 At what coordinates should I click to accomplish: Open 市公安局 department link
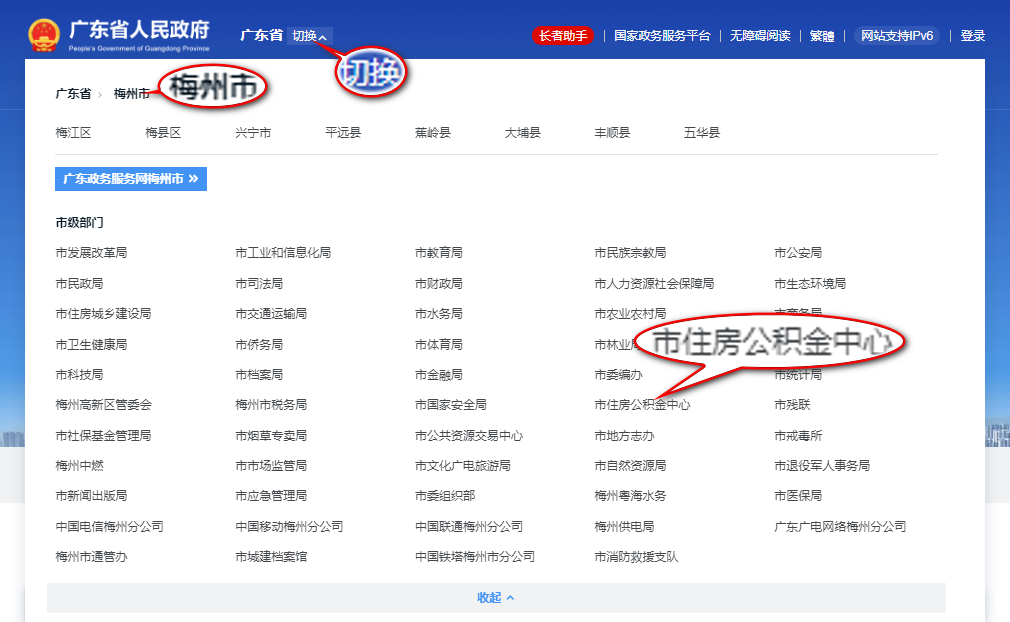point(798,253)
